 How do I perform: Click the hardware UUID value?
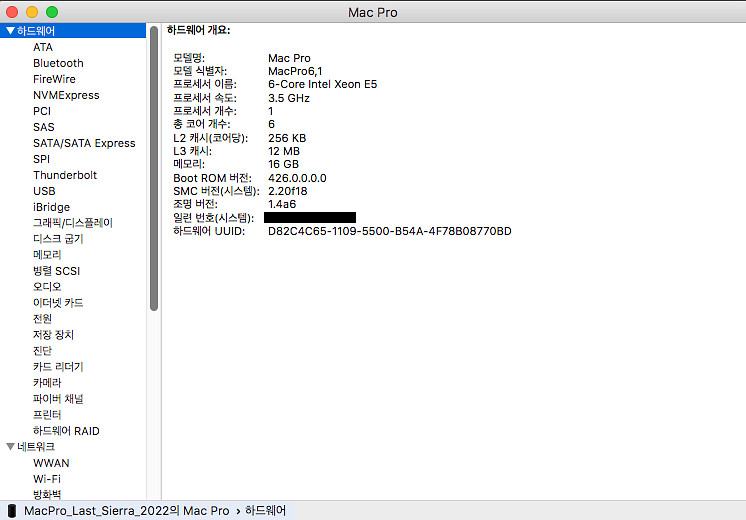pyautogui.click(x=390, y=231)
